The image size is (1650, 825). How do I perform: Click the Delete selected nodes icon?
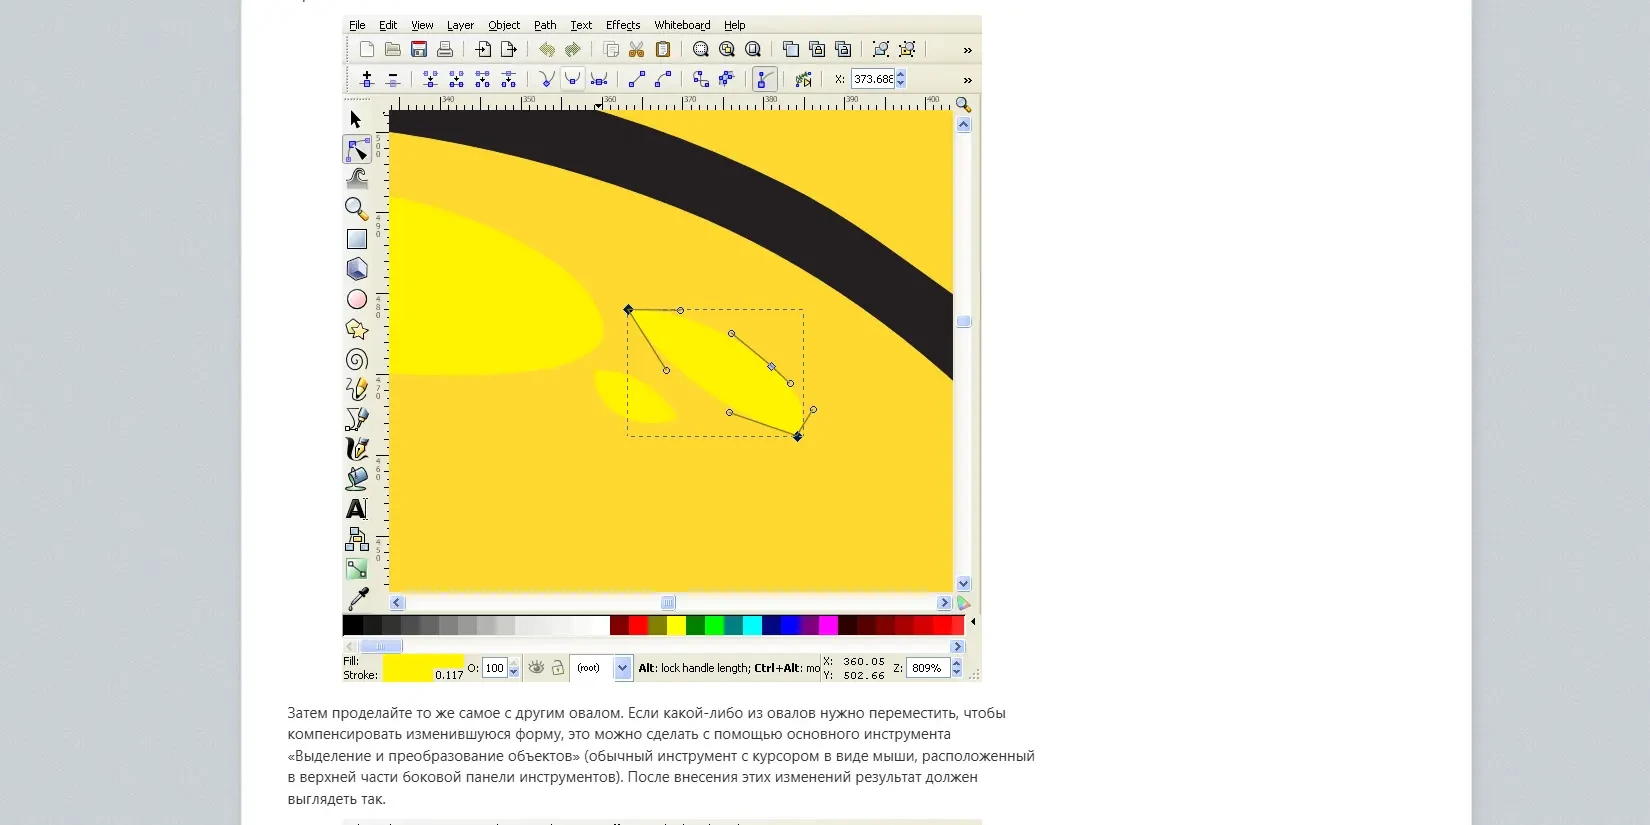[393, 79]
